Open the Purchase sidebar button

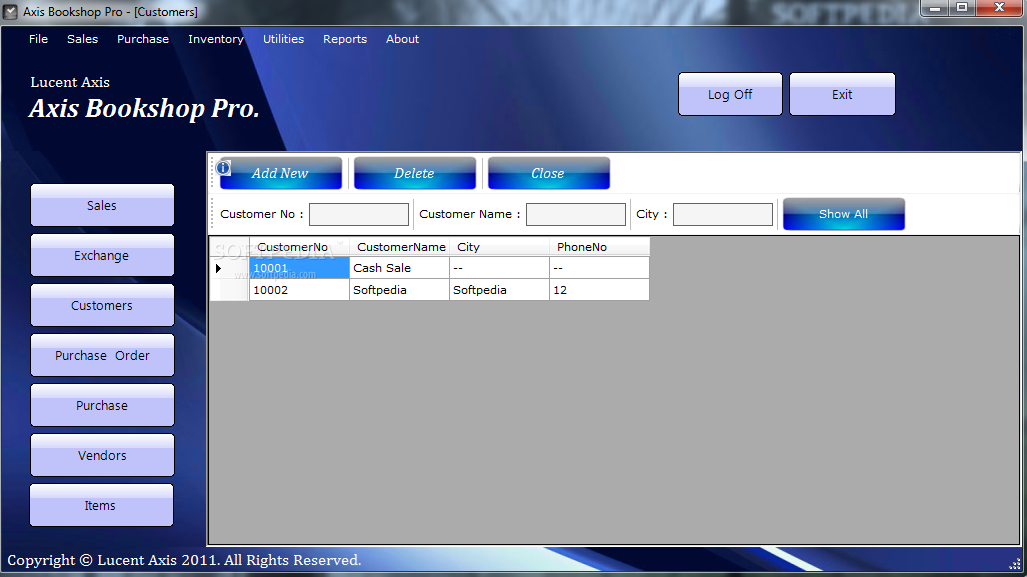[x=102, y=405]
